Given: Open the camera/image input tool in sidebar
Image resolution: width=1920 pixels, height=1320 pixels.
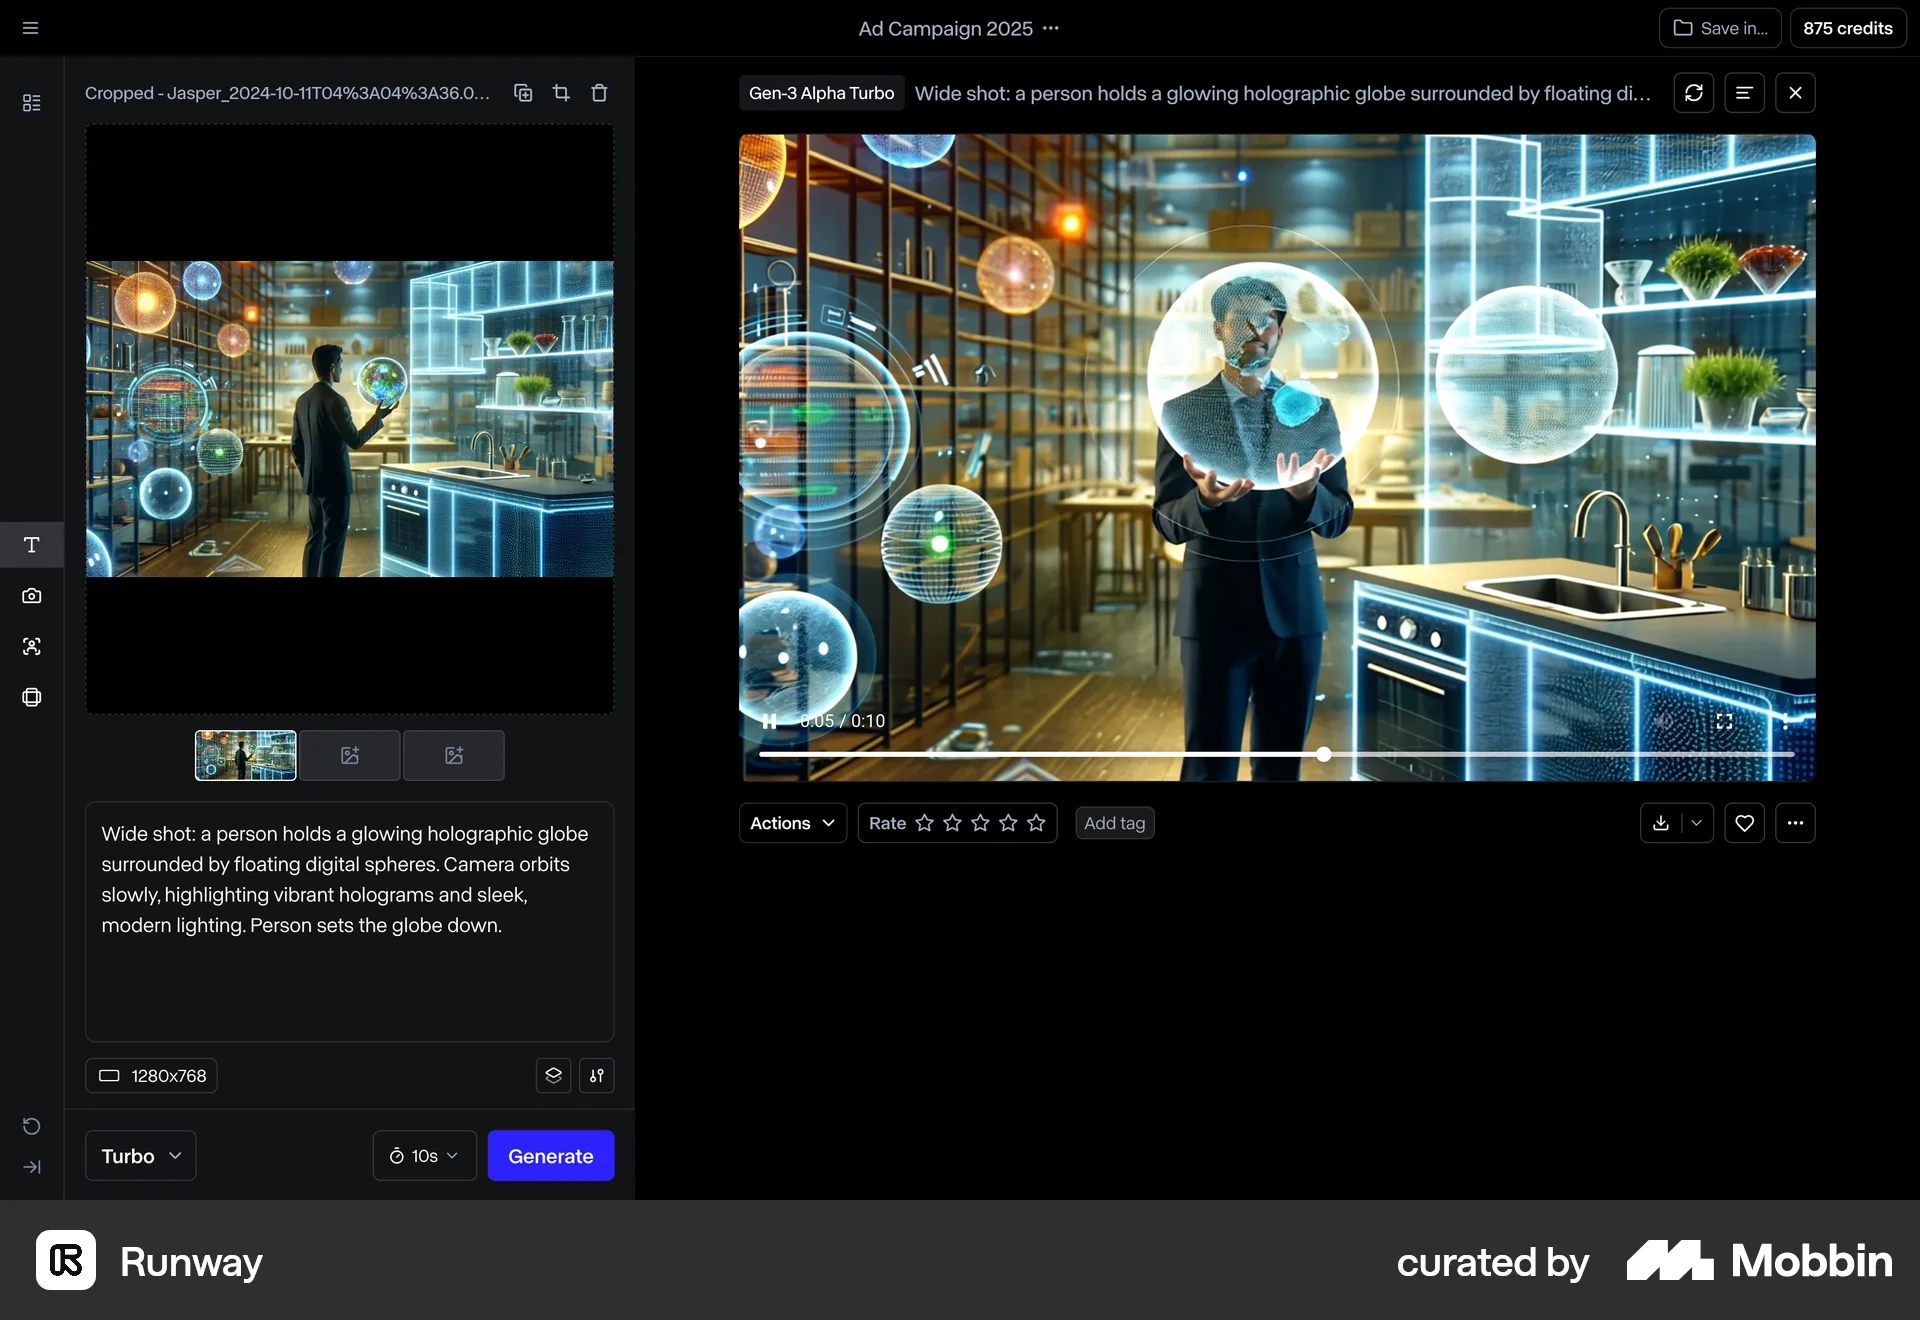Looking at the screenshot, I should (31, 595).
